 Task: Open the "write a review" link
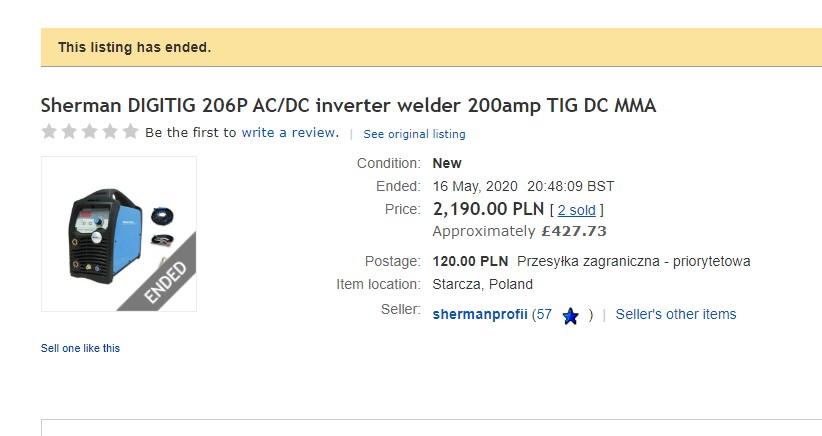pyautogui.click(x=290, y=132)
